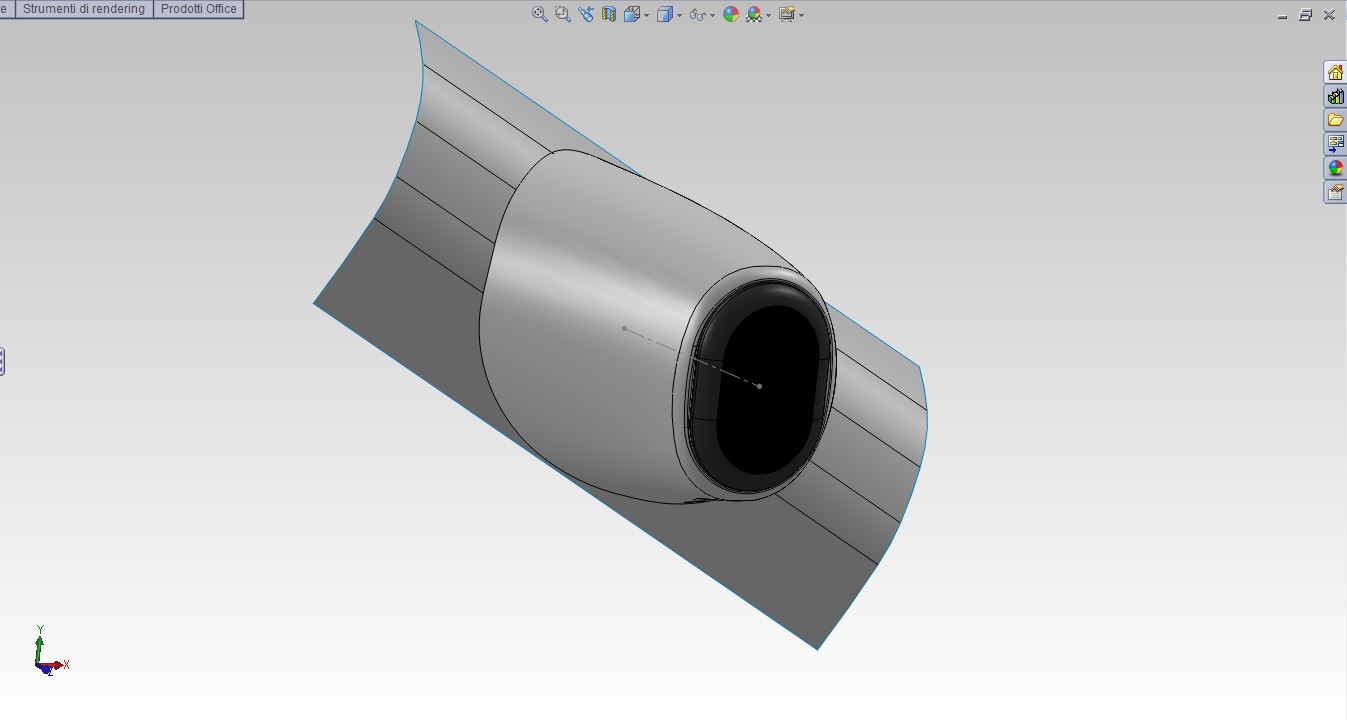Click the Edit Appearance color sphere
Viewport: 1347px width, 720px height.
coord(731,14)
